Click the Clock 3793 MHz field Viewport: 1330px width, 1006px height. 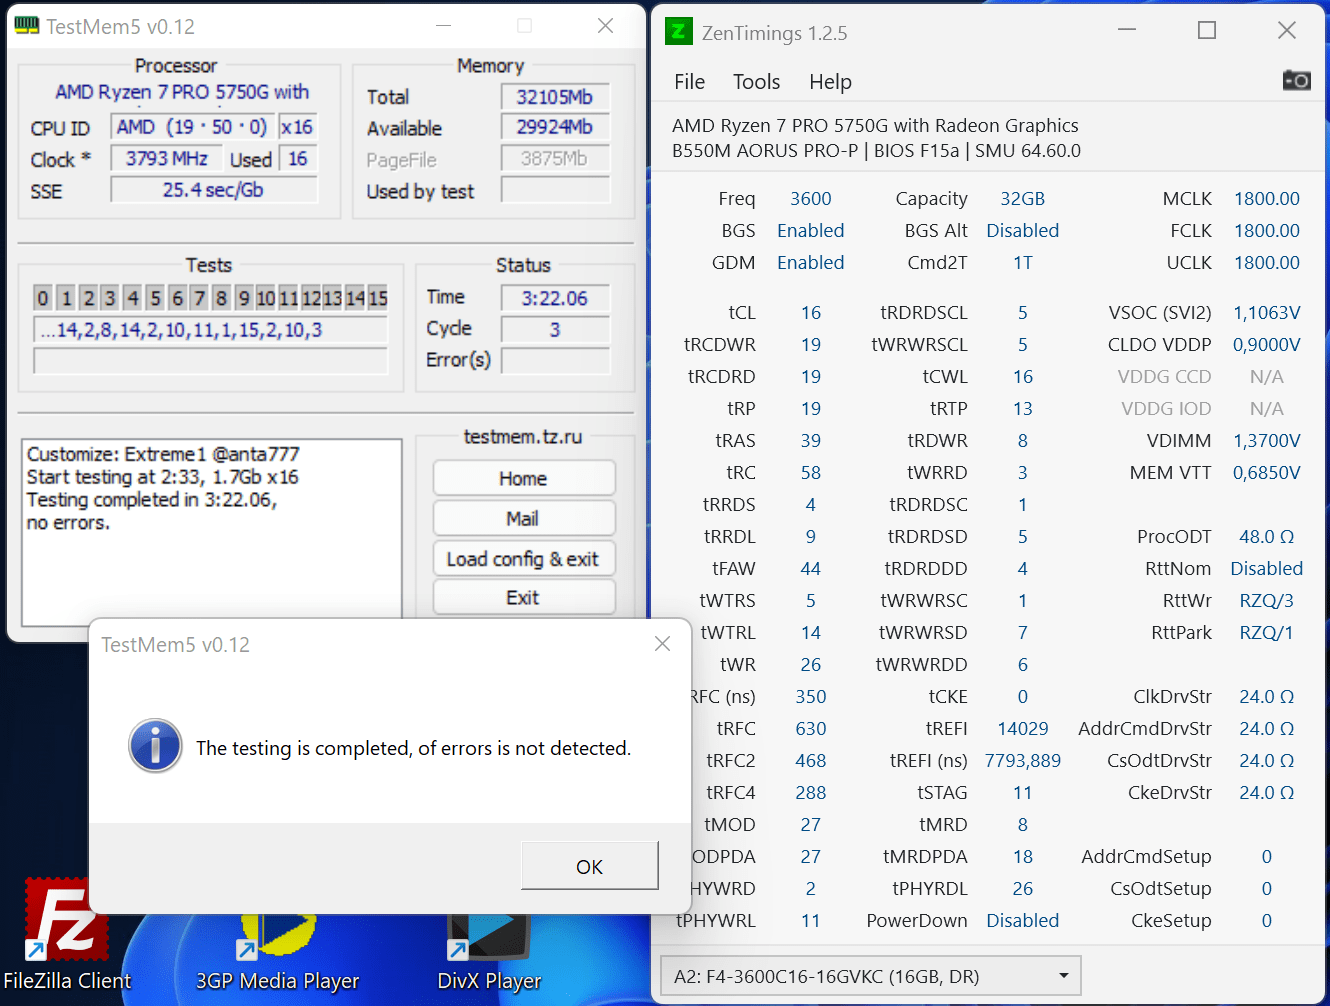point(167,158)
